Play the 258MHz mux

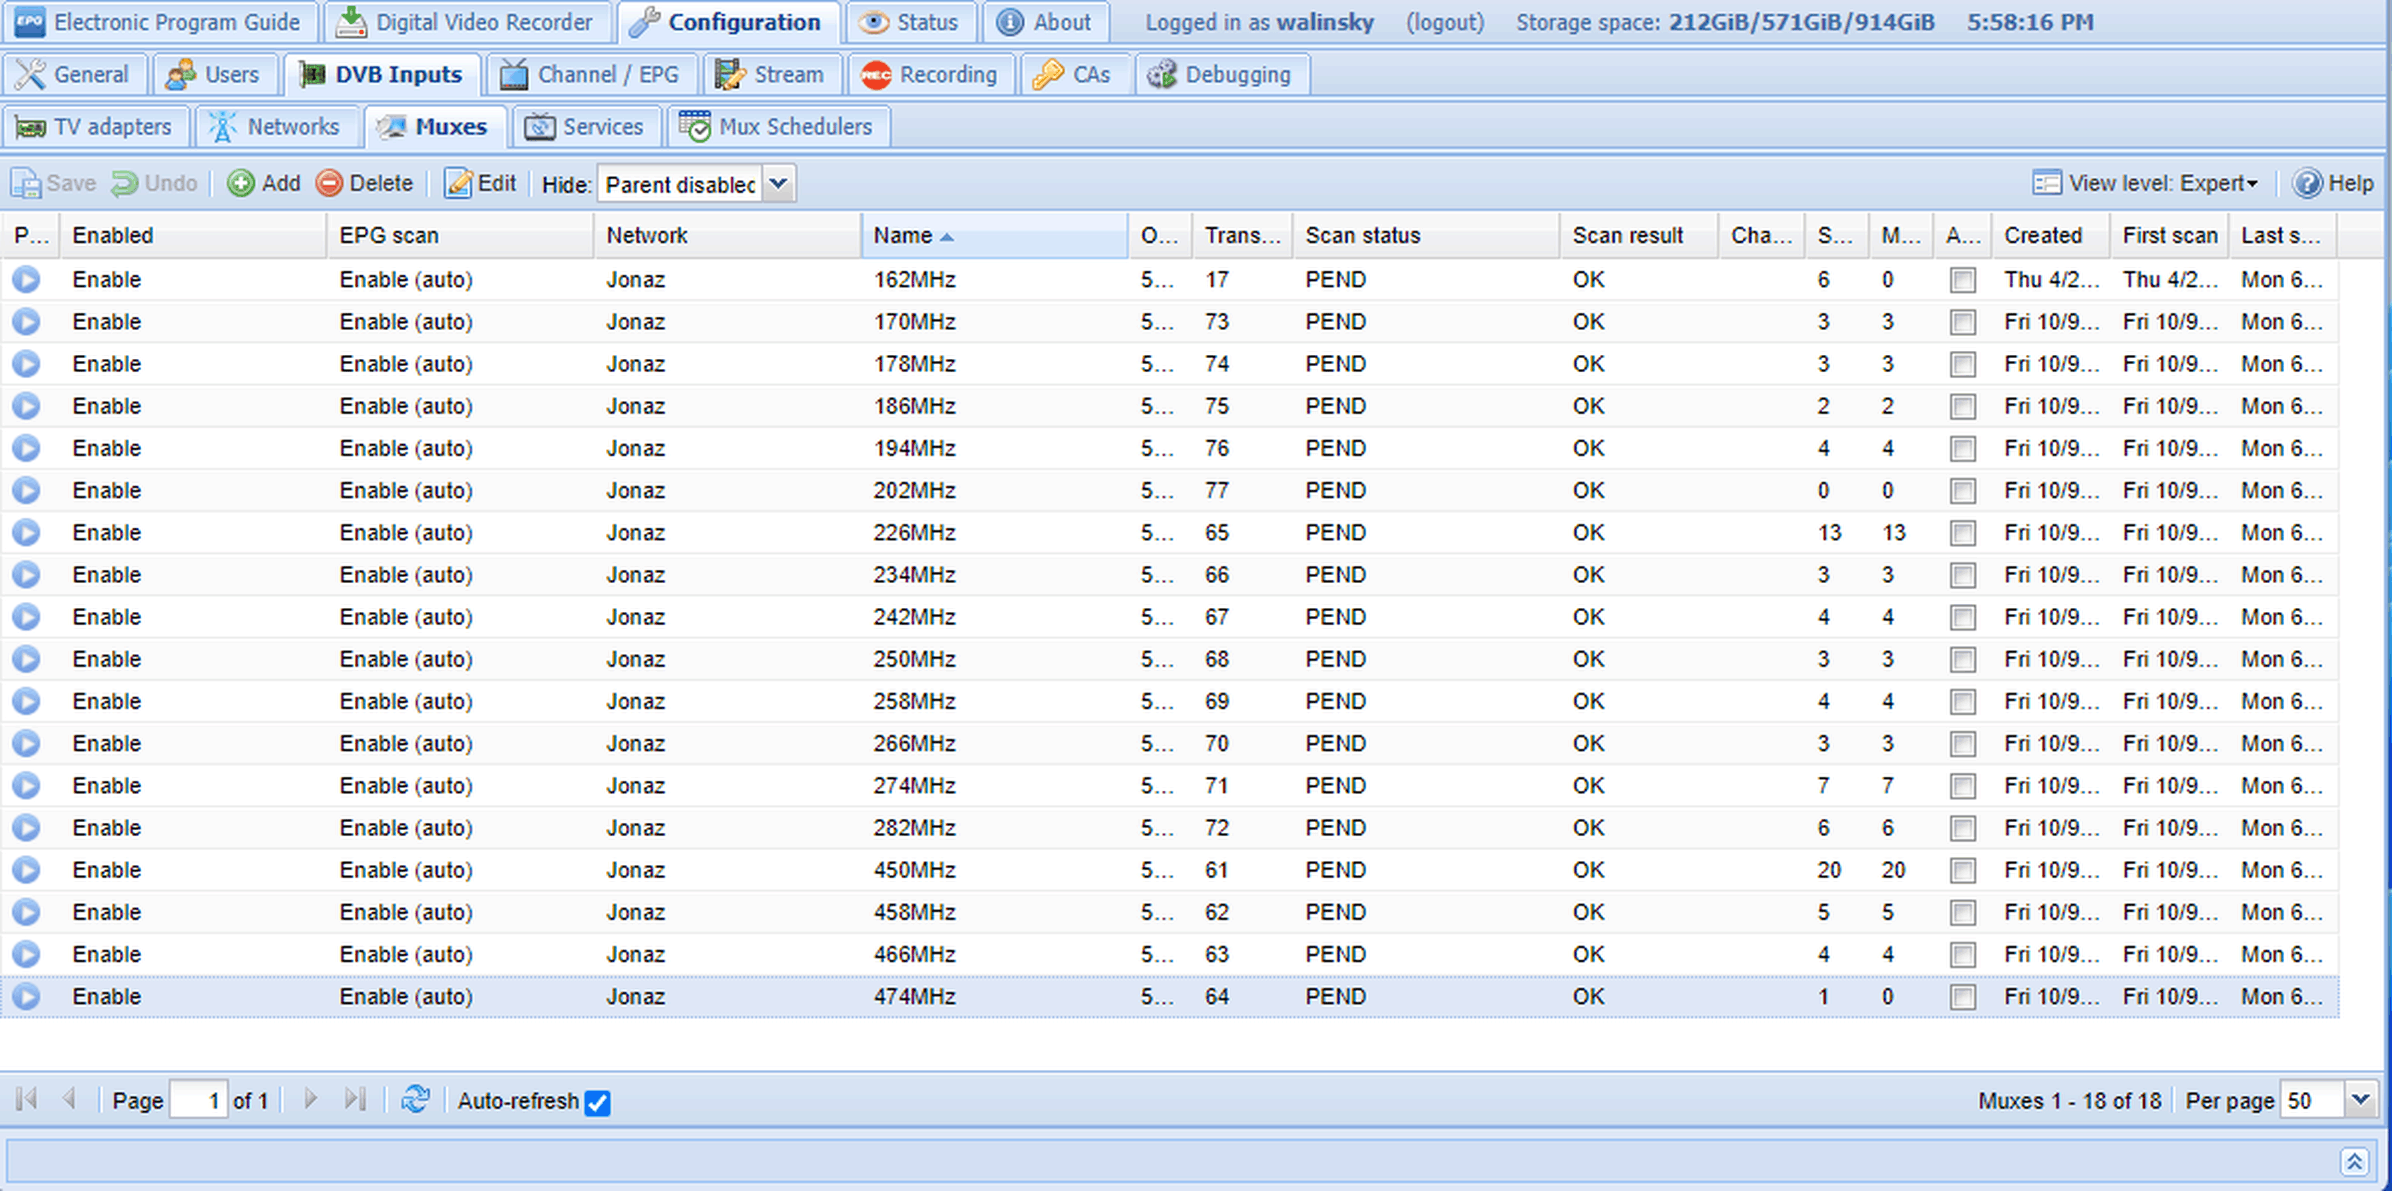(26, 701)
